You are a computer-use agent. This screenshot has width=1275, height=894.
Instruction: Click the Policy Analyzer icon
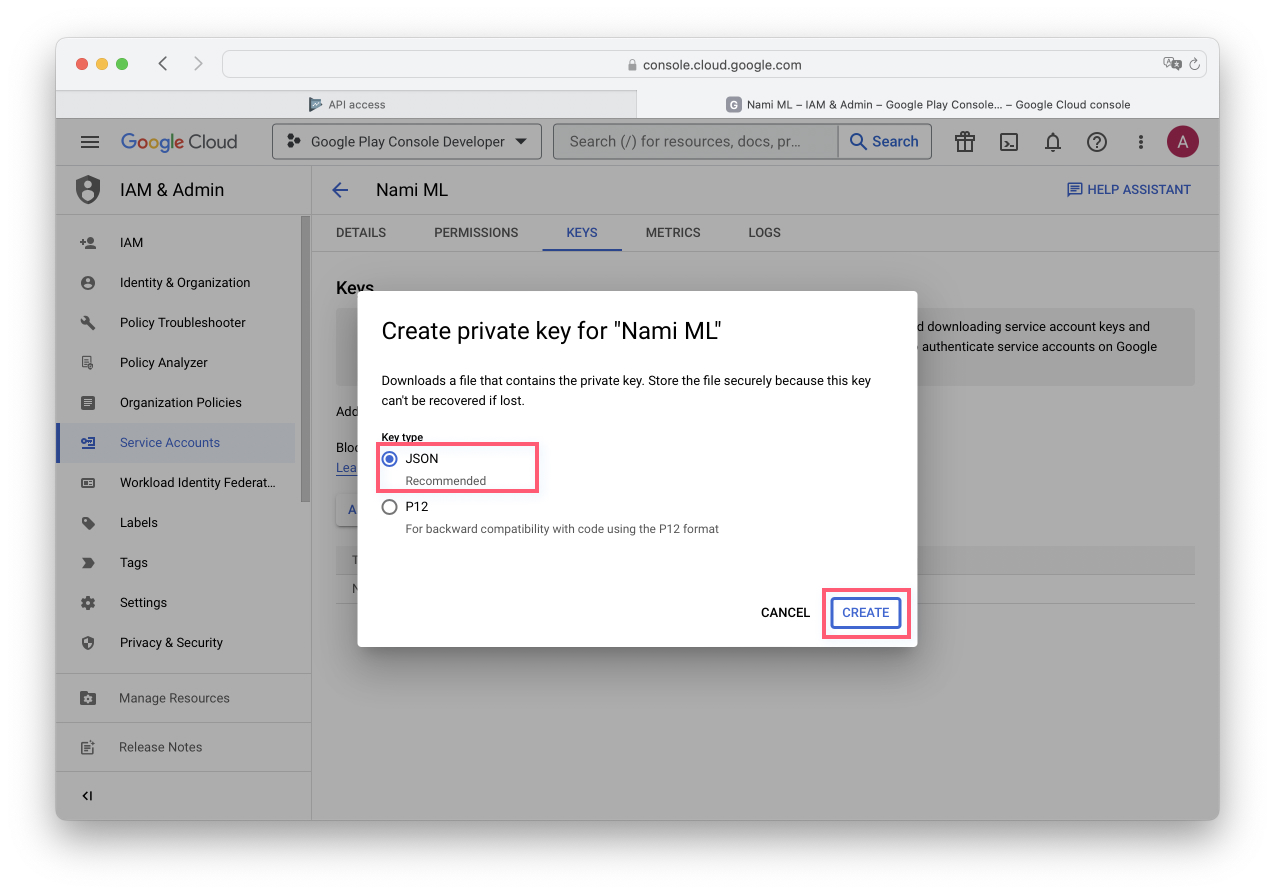(x=88, y=363)
